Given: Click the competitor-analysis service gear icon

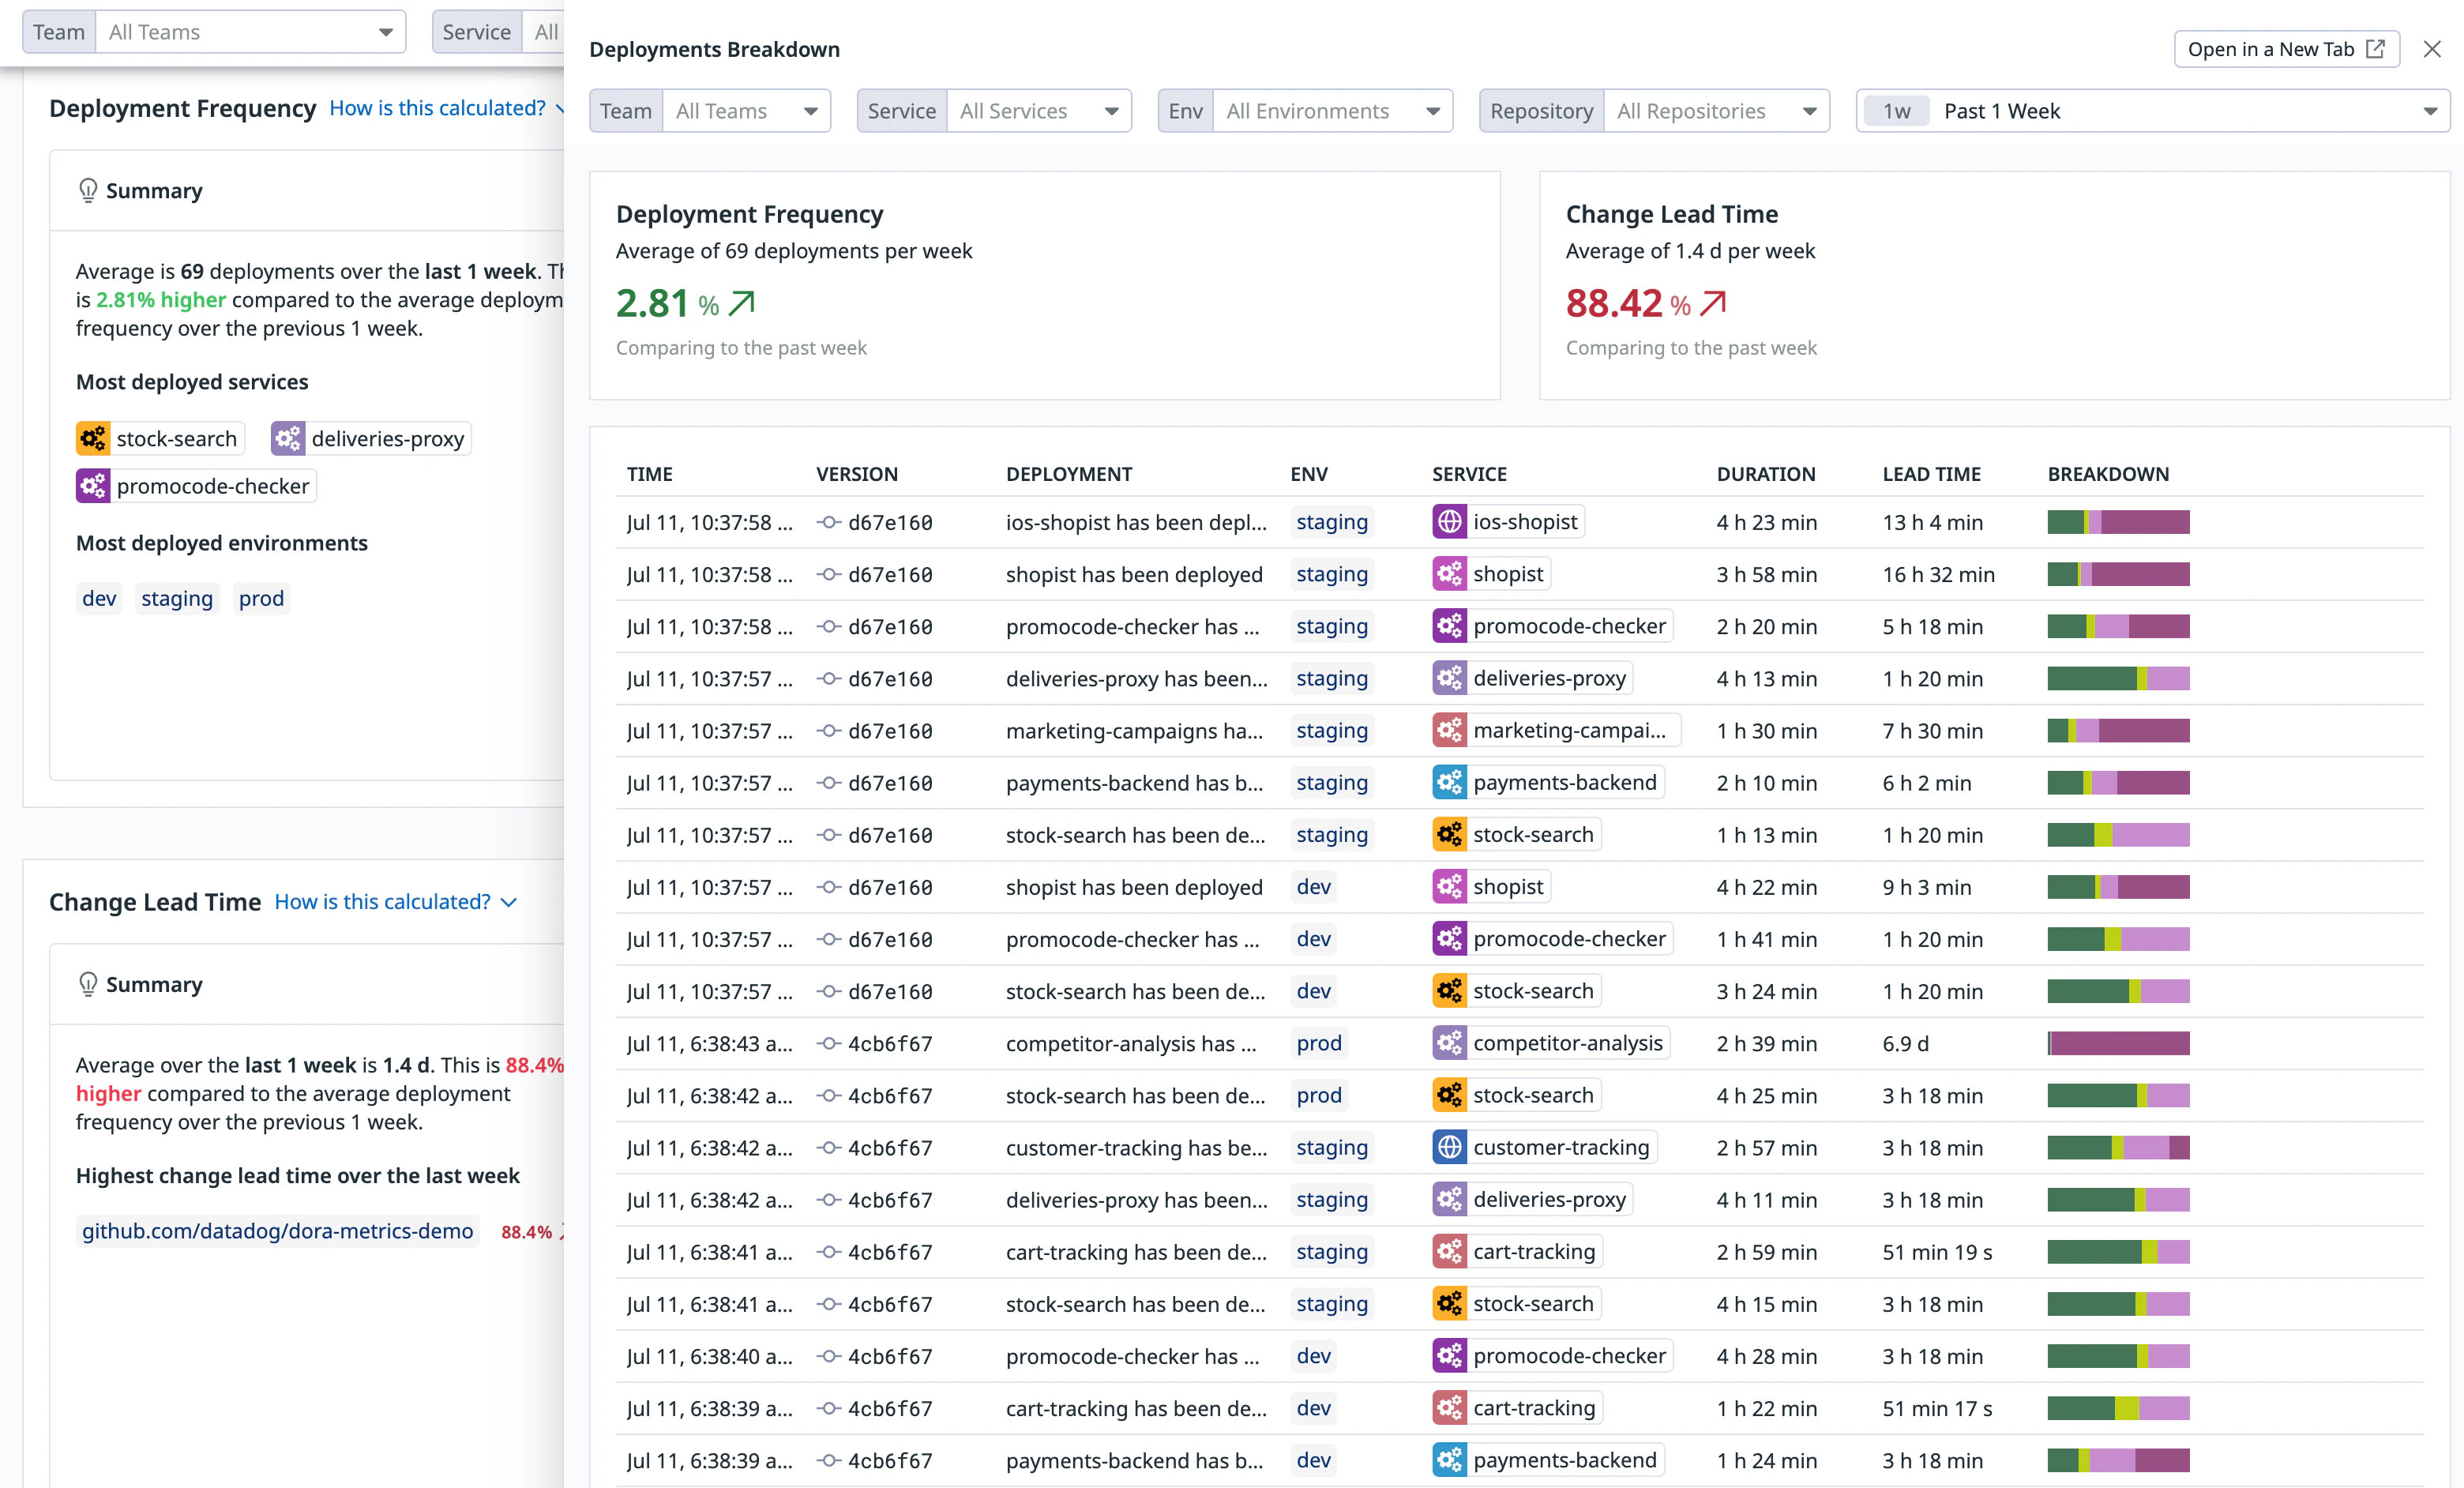Looking at the screenshot, I should pyautogui.click(x=1450, y=1043).
